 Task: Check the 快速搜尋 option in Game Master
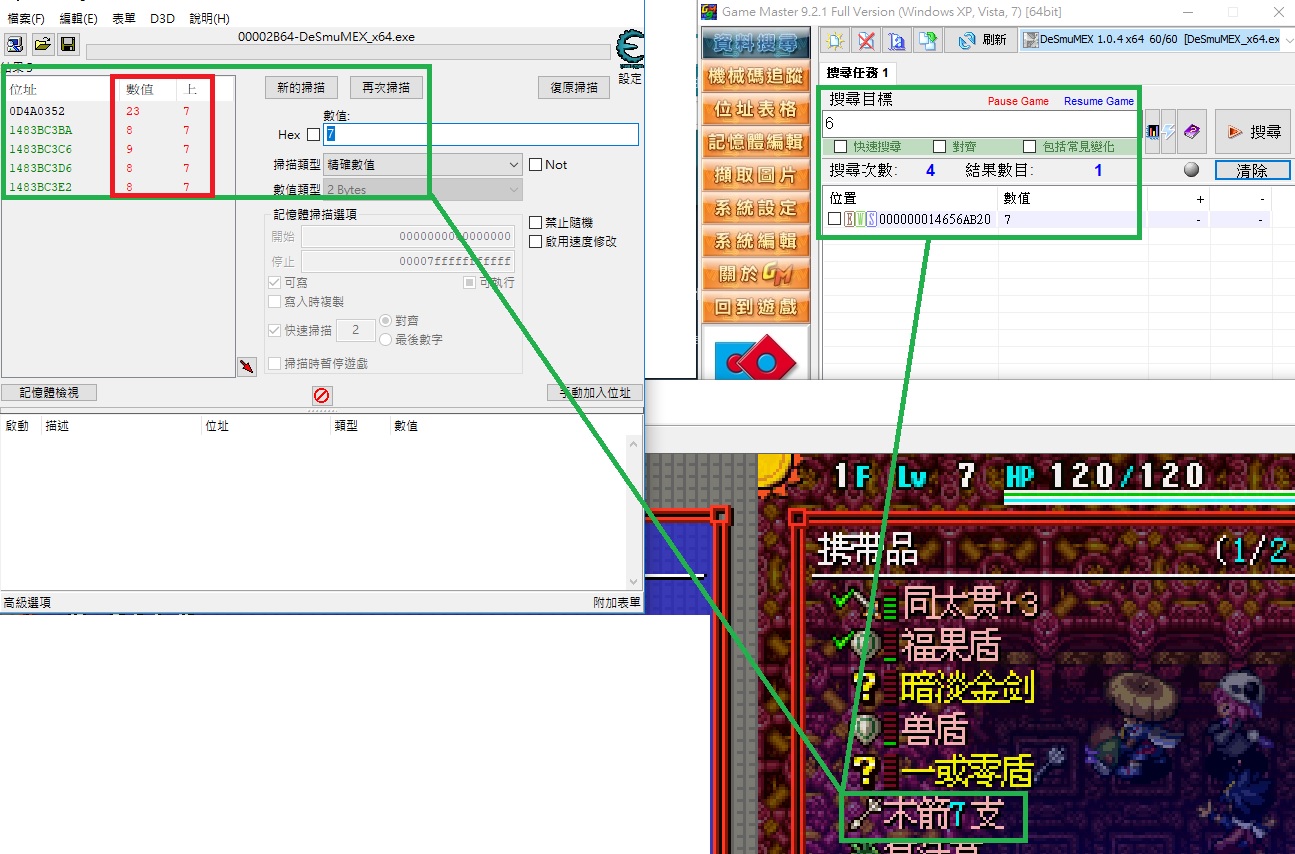coord(840,147)
